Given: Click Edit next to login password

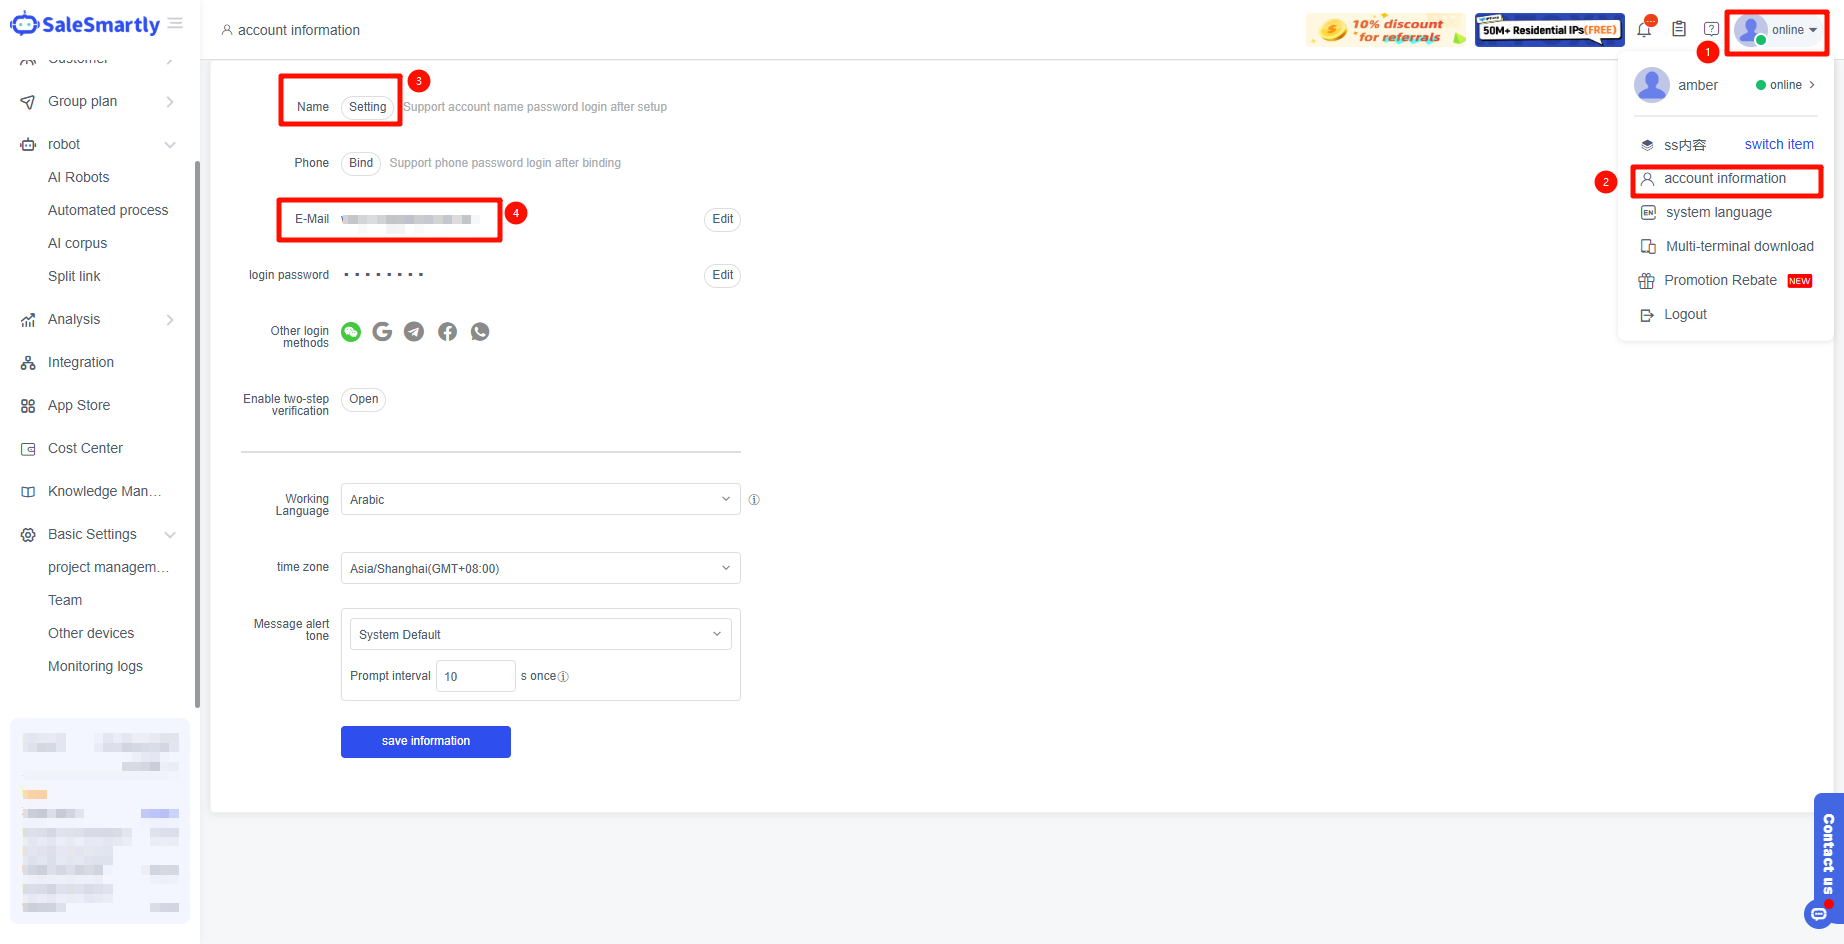Looking at the screenshot, I should [722, 275].
